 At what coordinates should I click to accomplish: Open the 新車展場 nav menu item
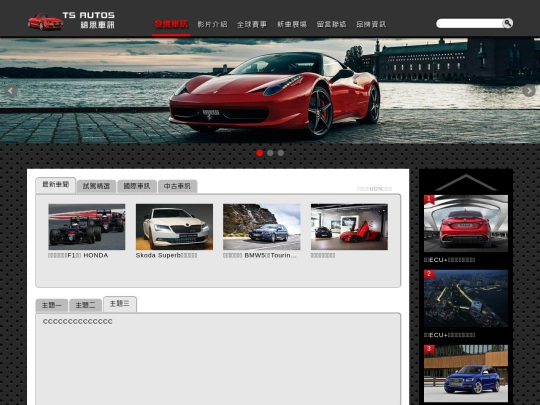point(292,24)
